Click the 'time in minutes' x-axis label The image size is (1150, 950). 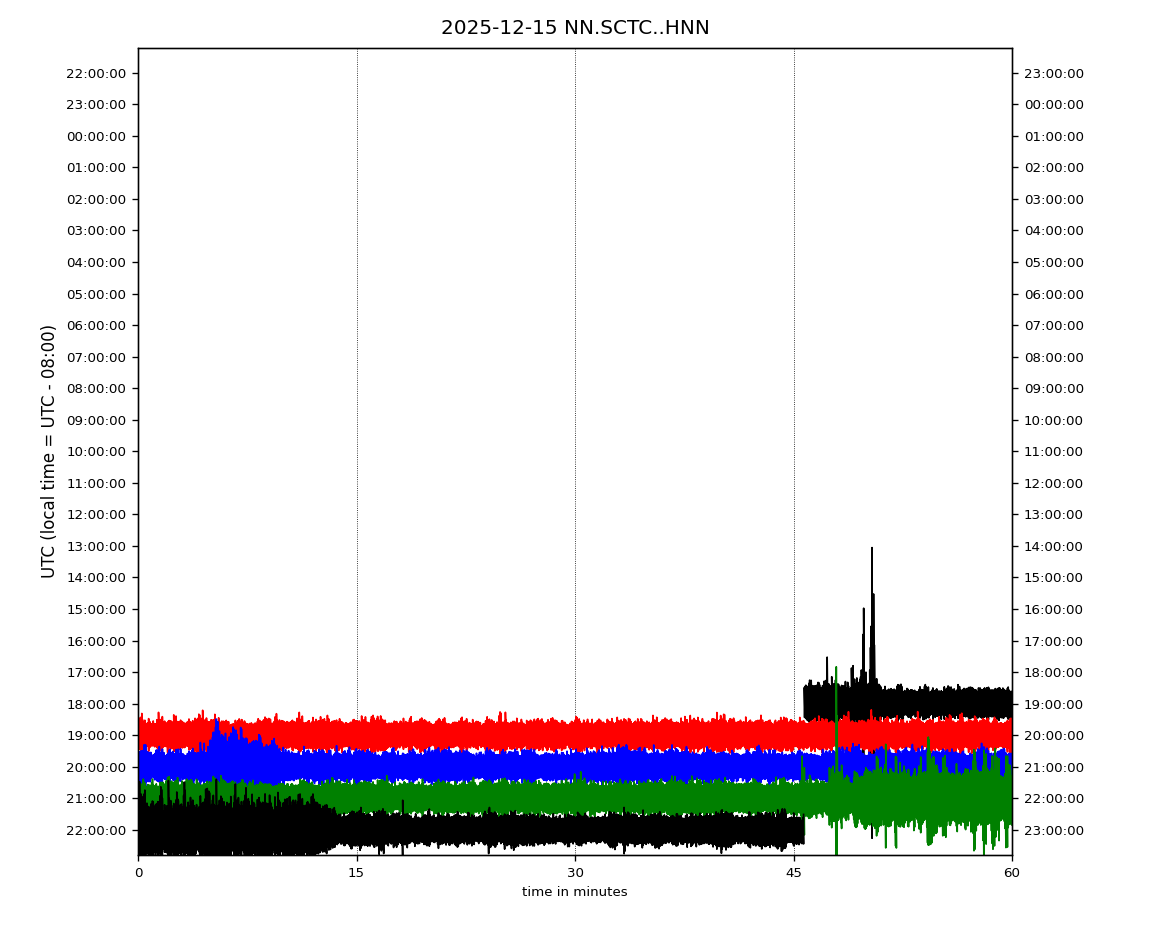click(x=574, y=892)
